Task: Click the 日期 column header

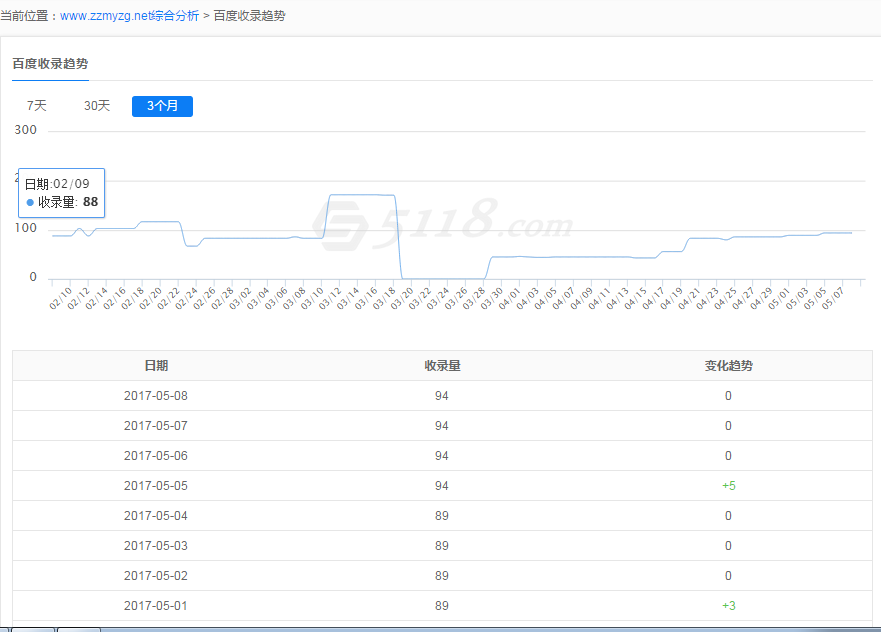Action: pyautogui.click(x=156, y=366)
